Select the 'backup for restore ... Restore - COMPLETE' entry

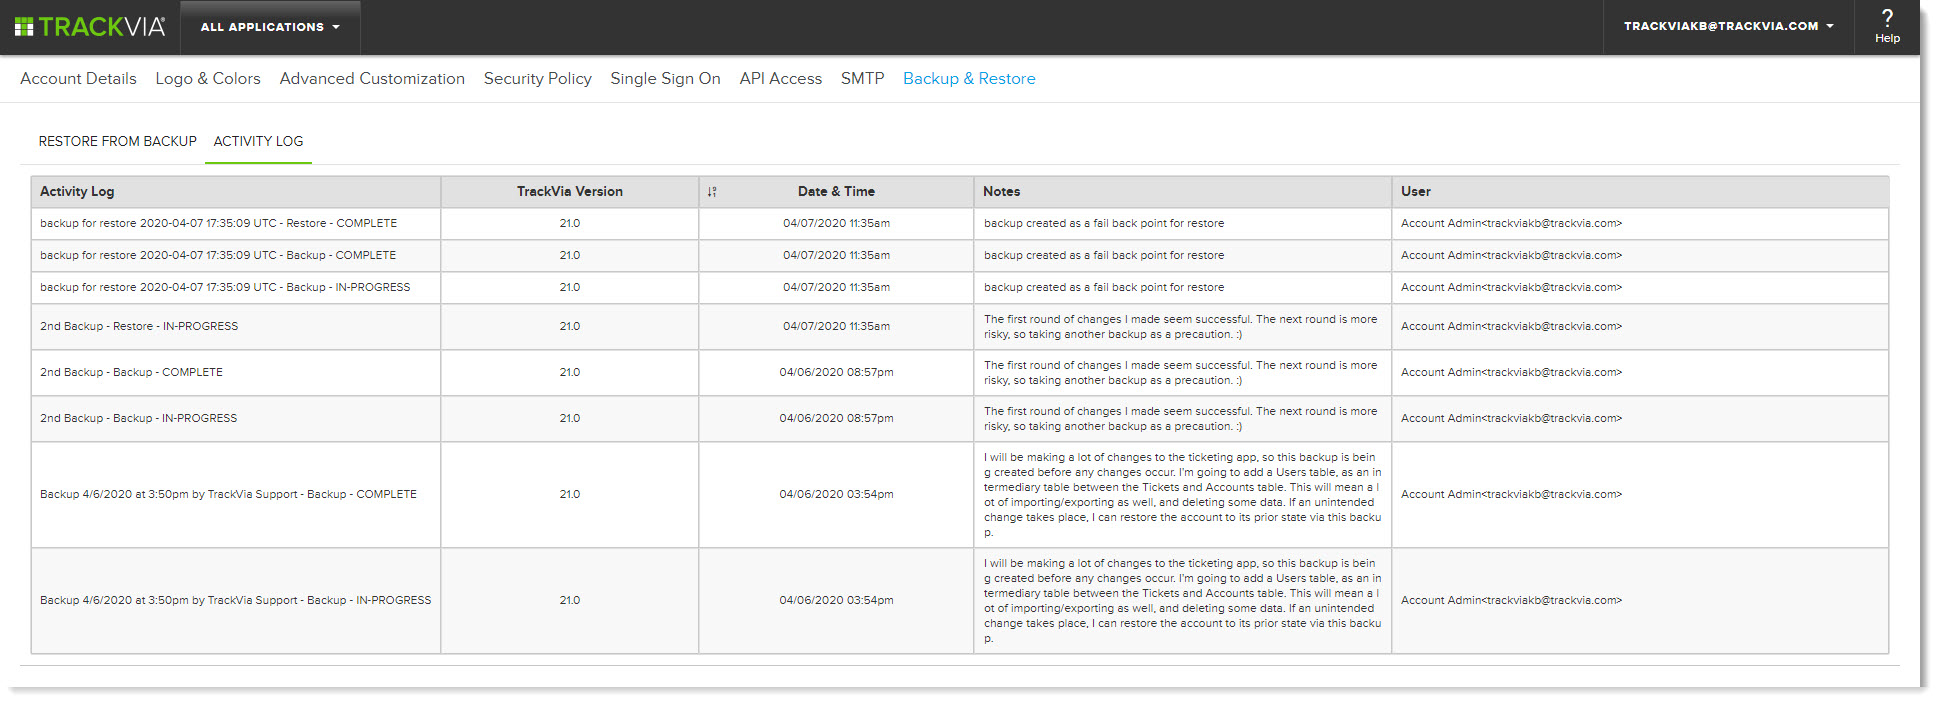218,224
